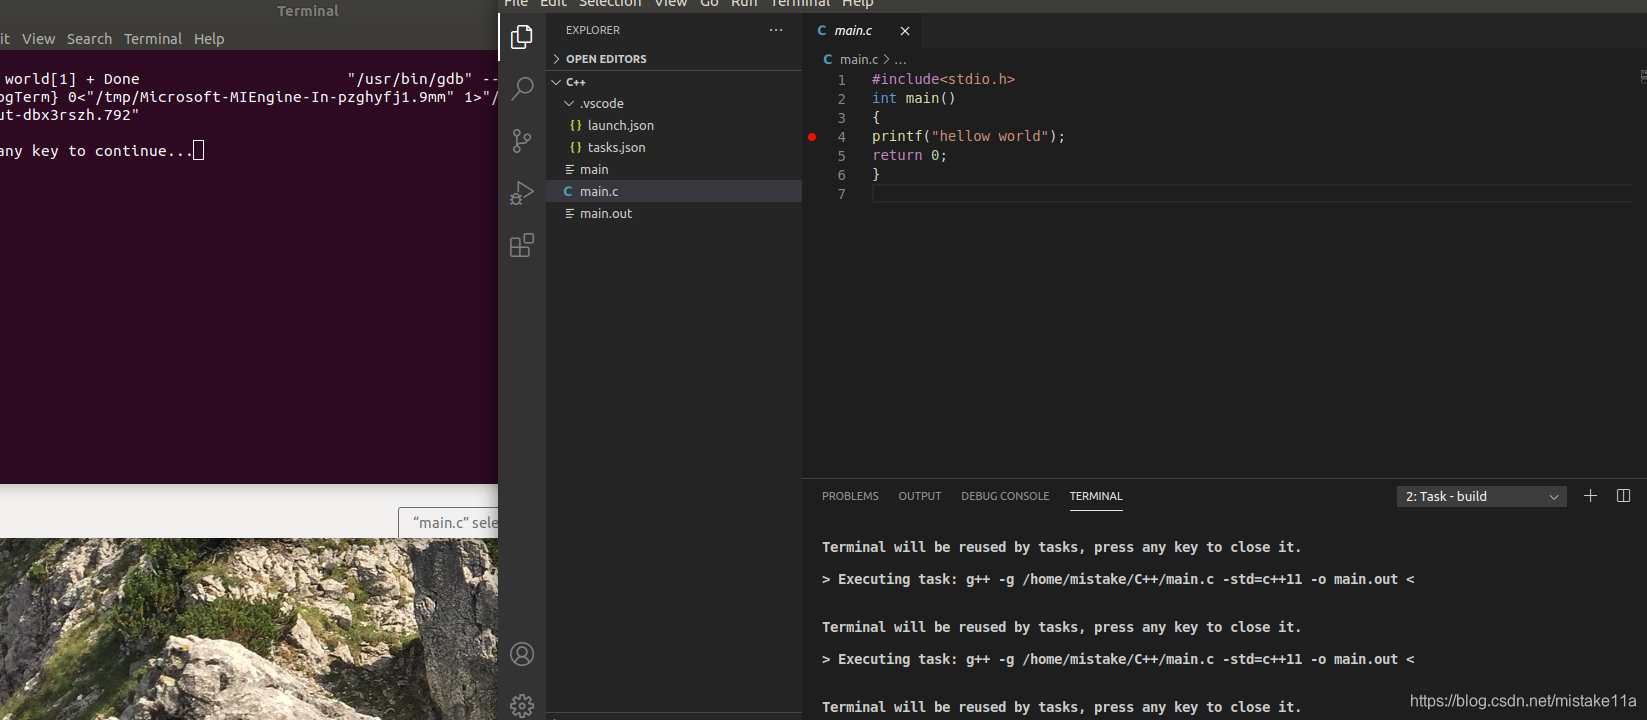Click the printf line in the editor
Screen dimensions: 1647x720
pos(969,137)
